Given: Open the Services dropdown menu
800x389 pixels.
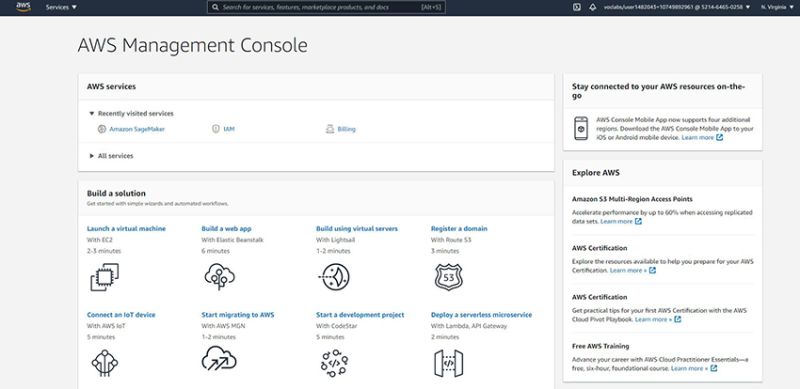Looking at the screenshot, I should [x=61, y=8].
